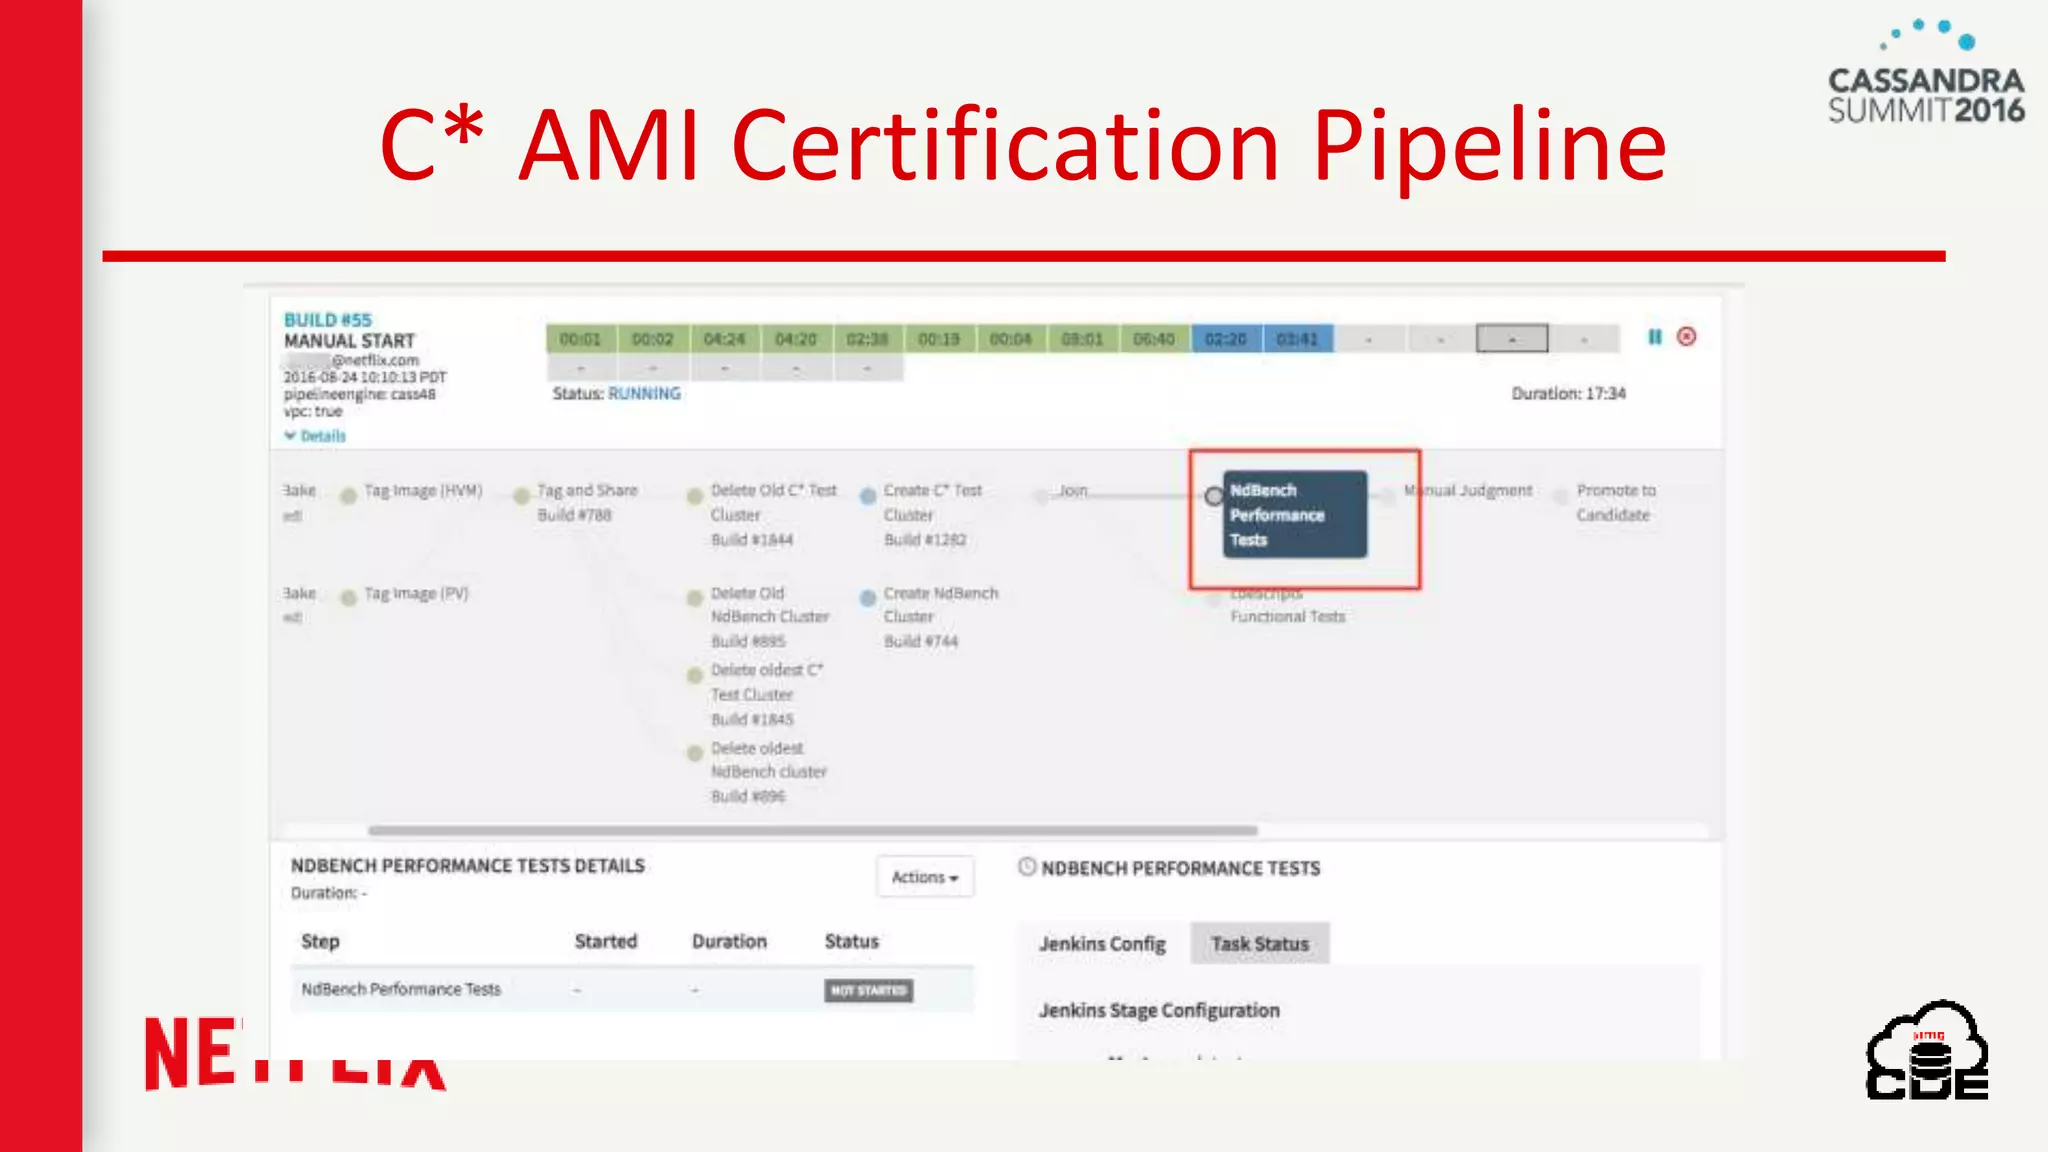Click the 00:01 timeline segment
The width and height of the screenshot is (2048, 1152).
tap(581, 339)
